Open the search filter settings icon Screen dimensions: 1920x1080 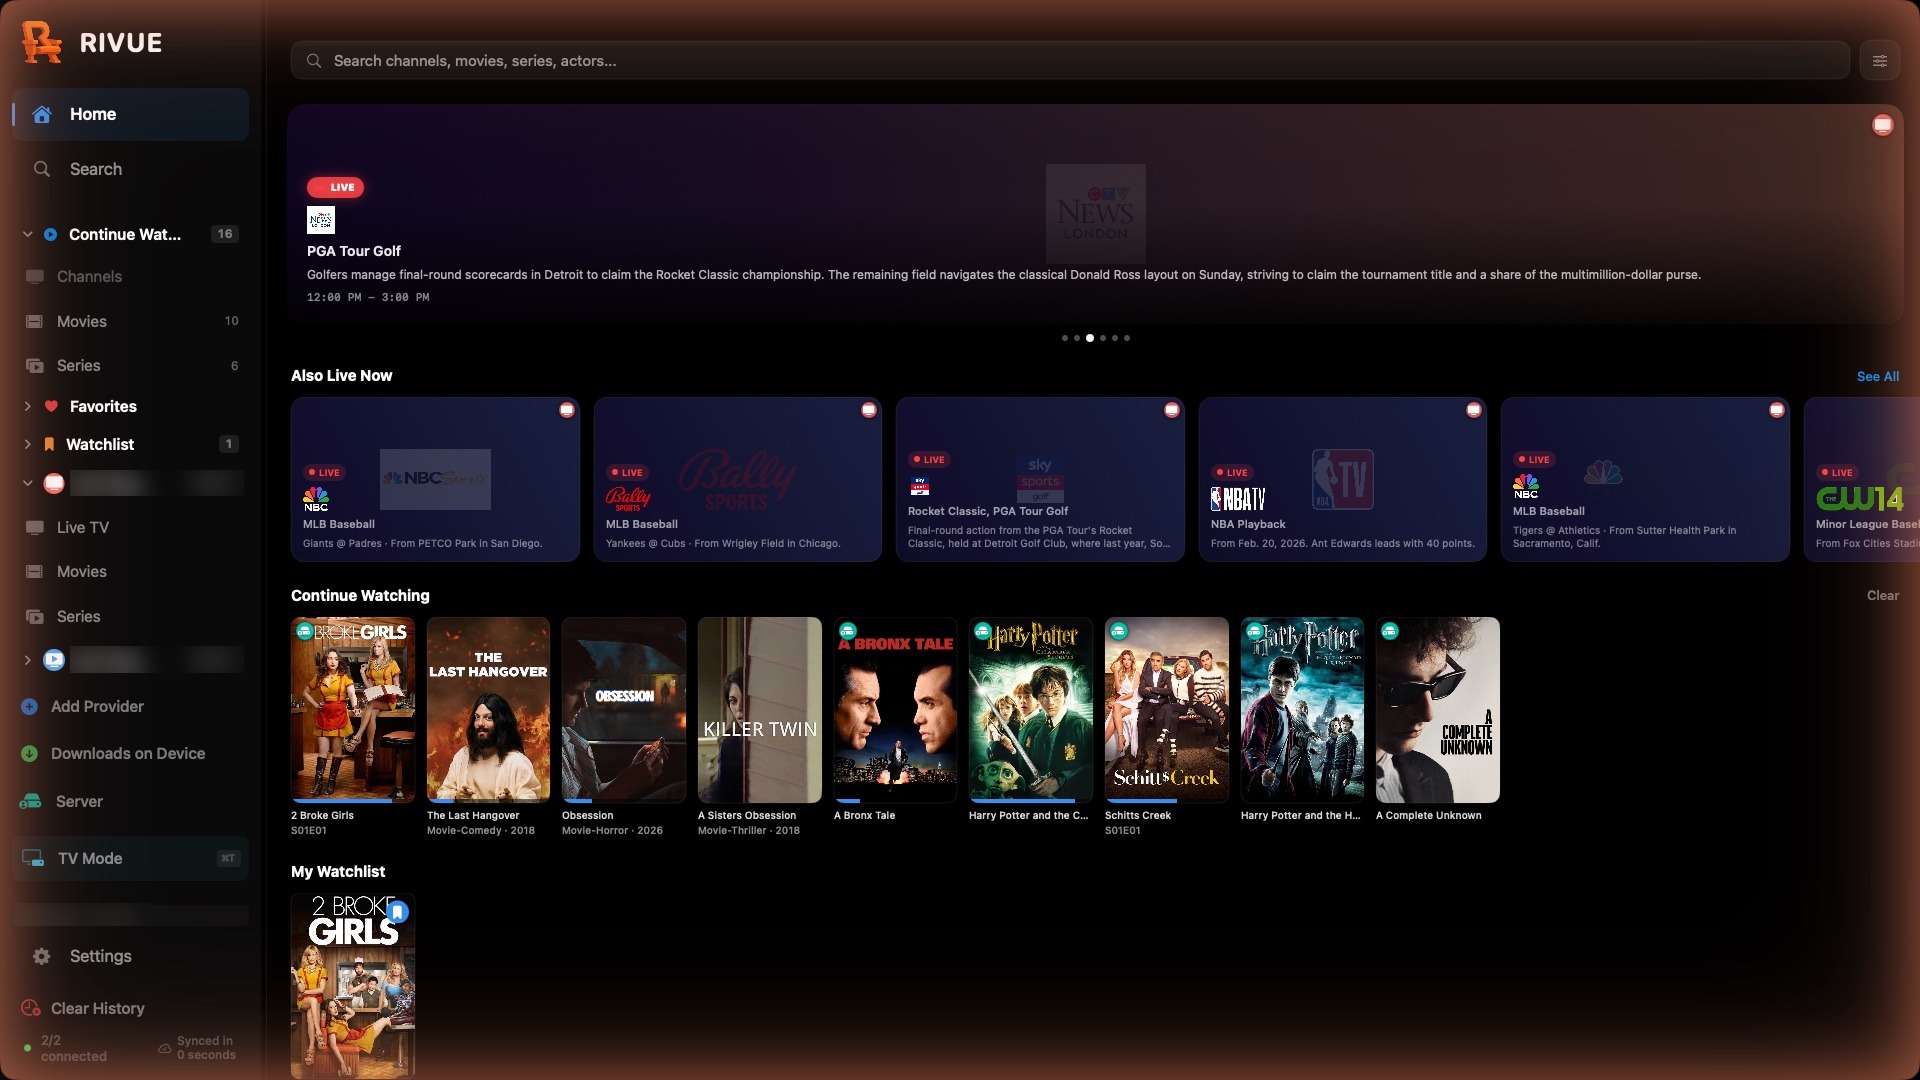[1880, 61]
